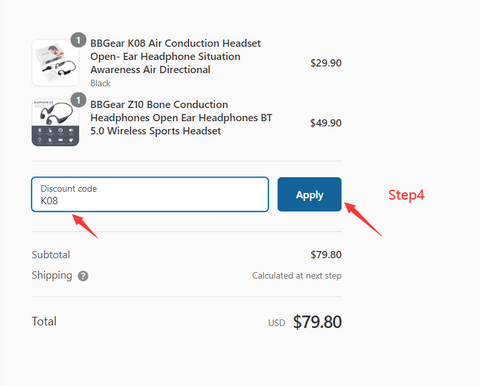
Task: Select the BBGear Z10 headphones thumbnail
Action: [55, 123]
